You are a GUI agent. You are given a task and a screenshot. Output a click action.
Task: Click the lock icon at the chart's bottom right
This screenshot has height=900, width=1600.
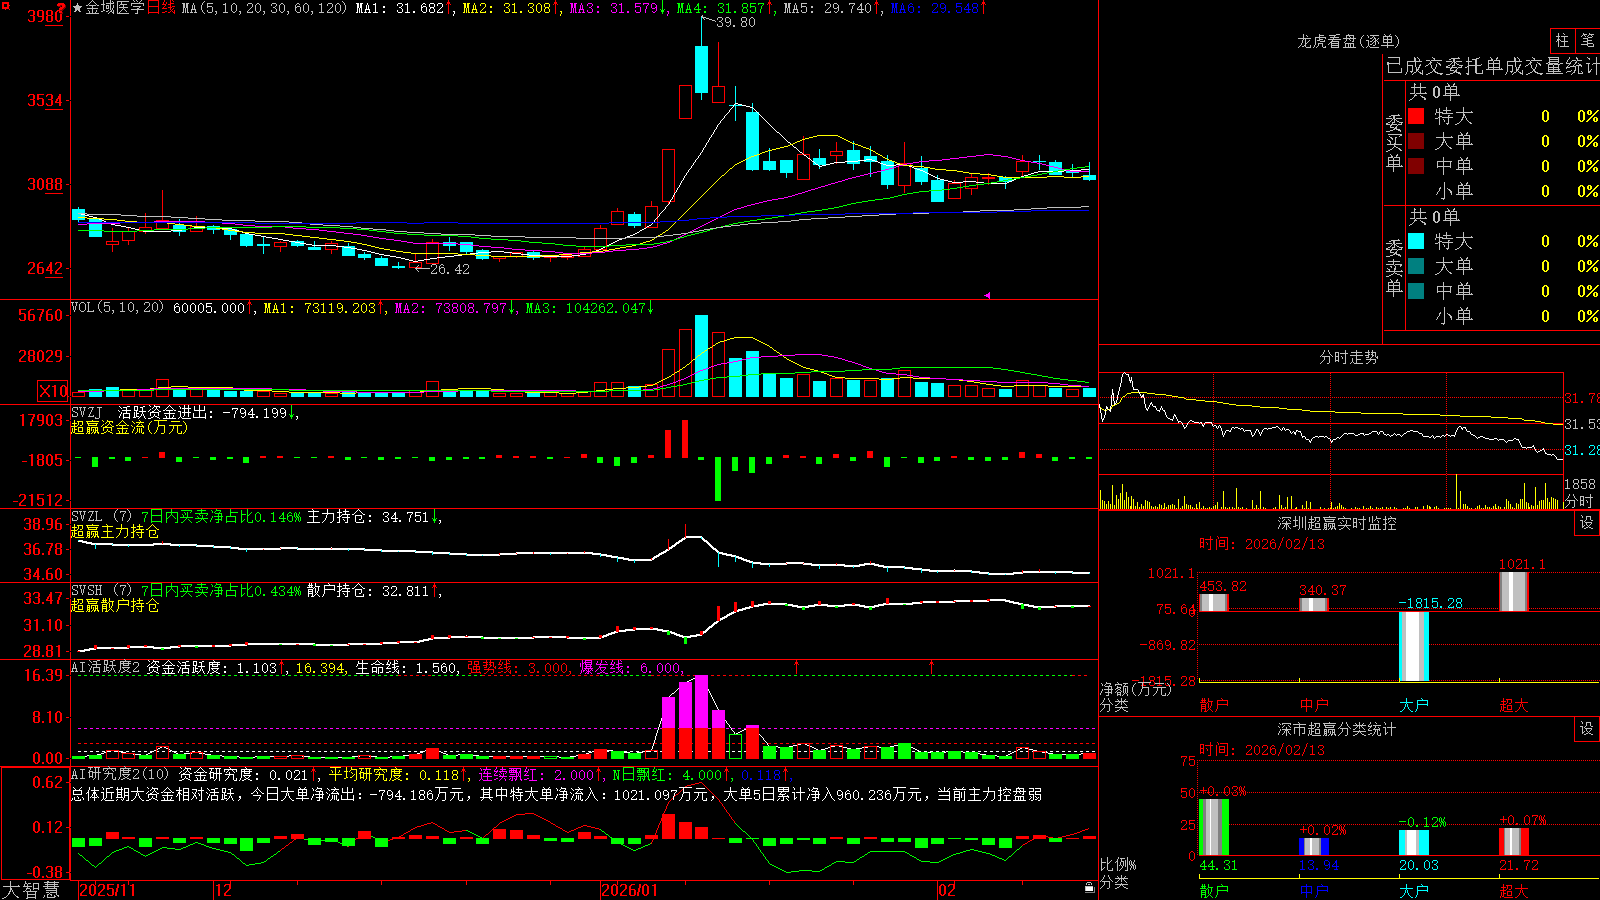tap(1089, 888)
